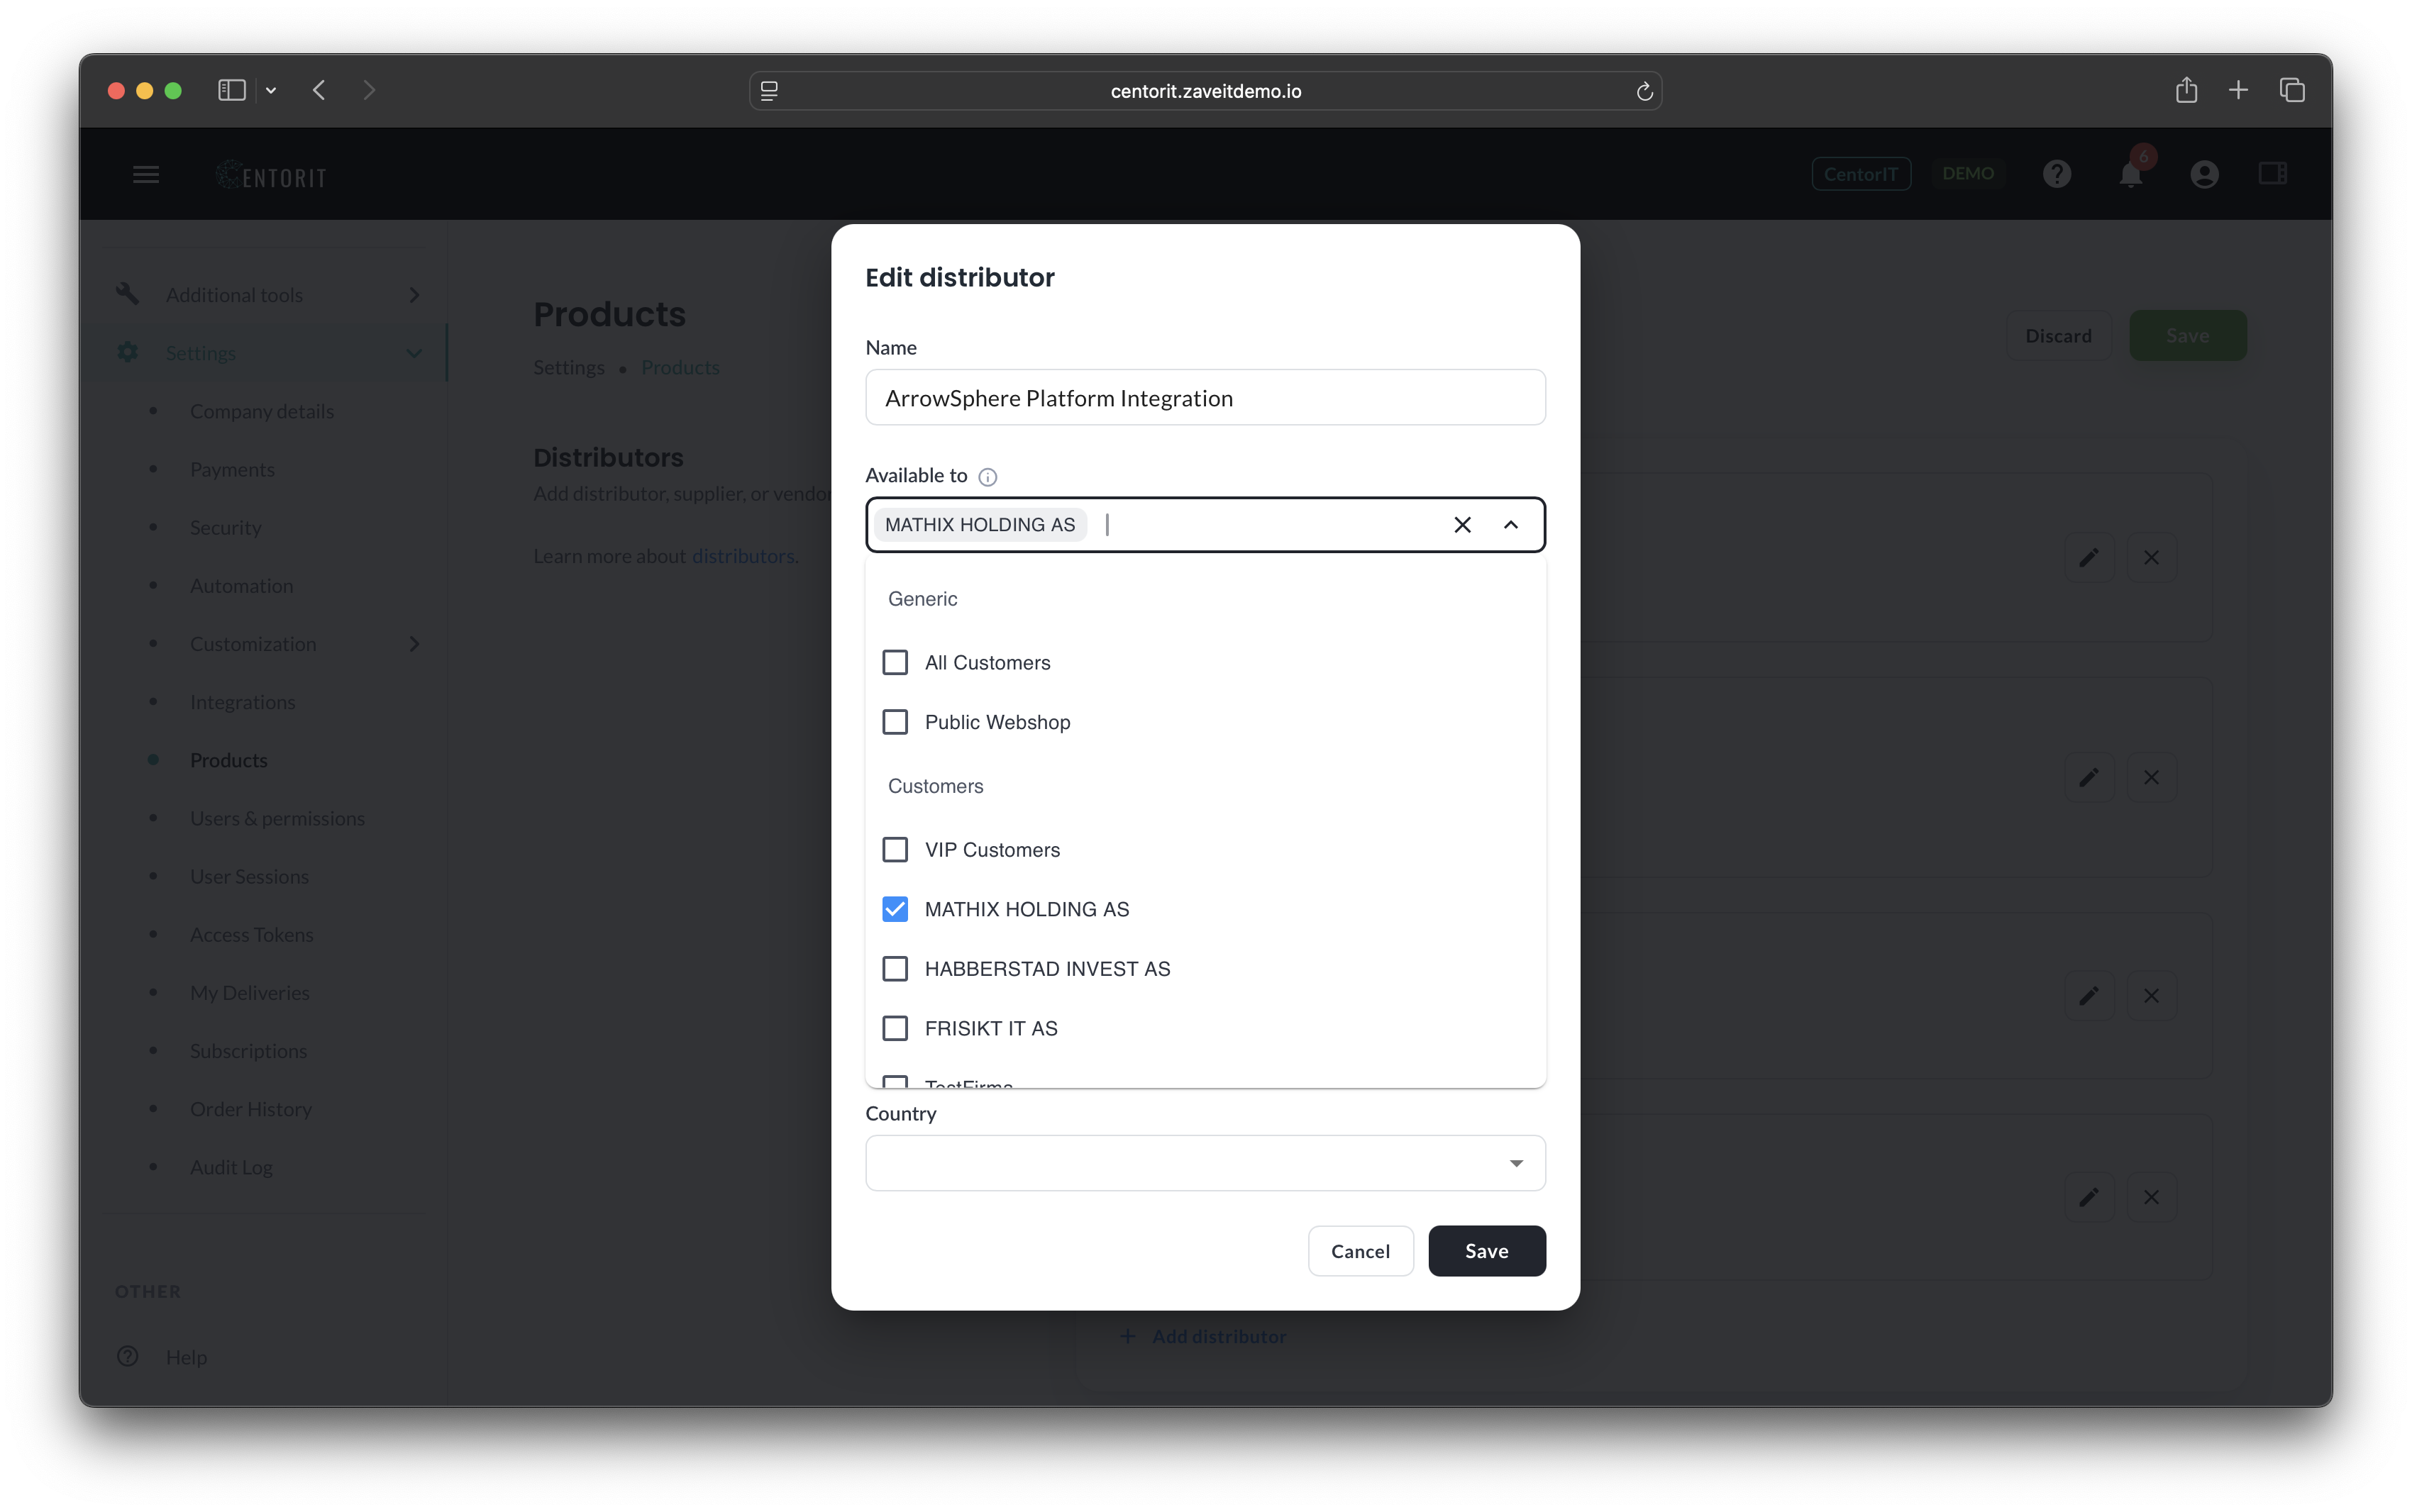Open notifications via the bell icon
The height and width of the screenshot is (1512, 2412).
pos(2131,173)
